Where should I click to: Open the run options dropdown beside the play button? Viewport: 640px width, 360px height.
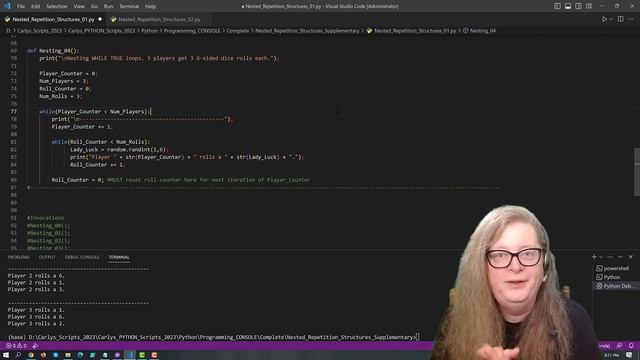[611, 19]
